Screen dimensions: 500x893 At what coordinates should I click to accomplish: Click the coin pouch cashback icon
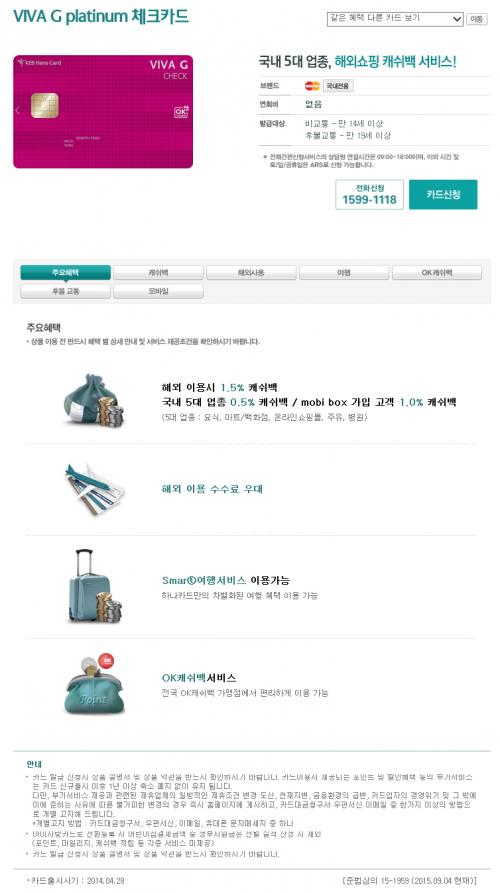[x=95, y=400]
